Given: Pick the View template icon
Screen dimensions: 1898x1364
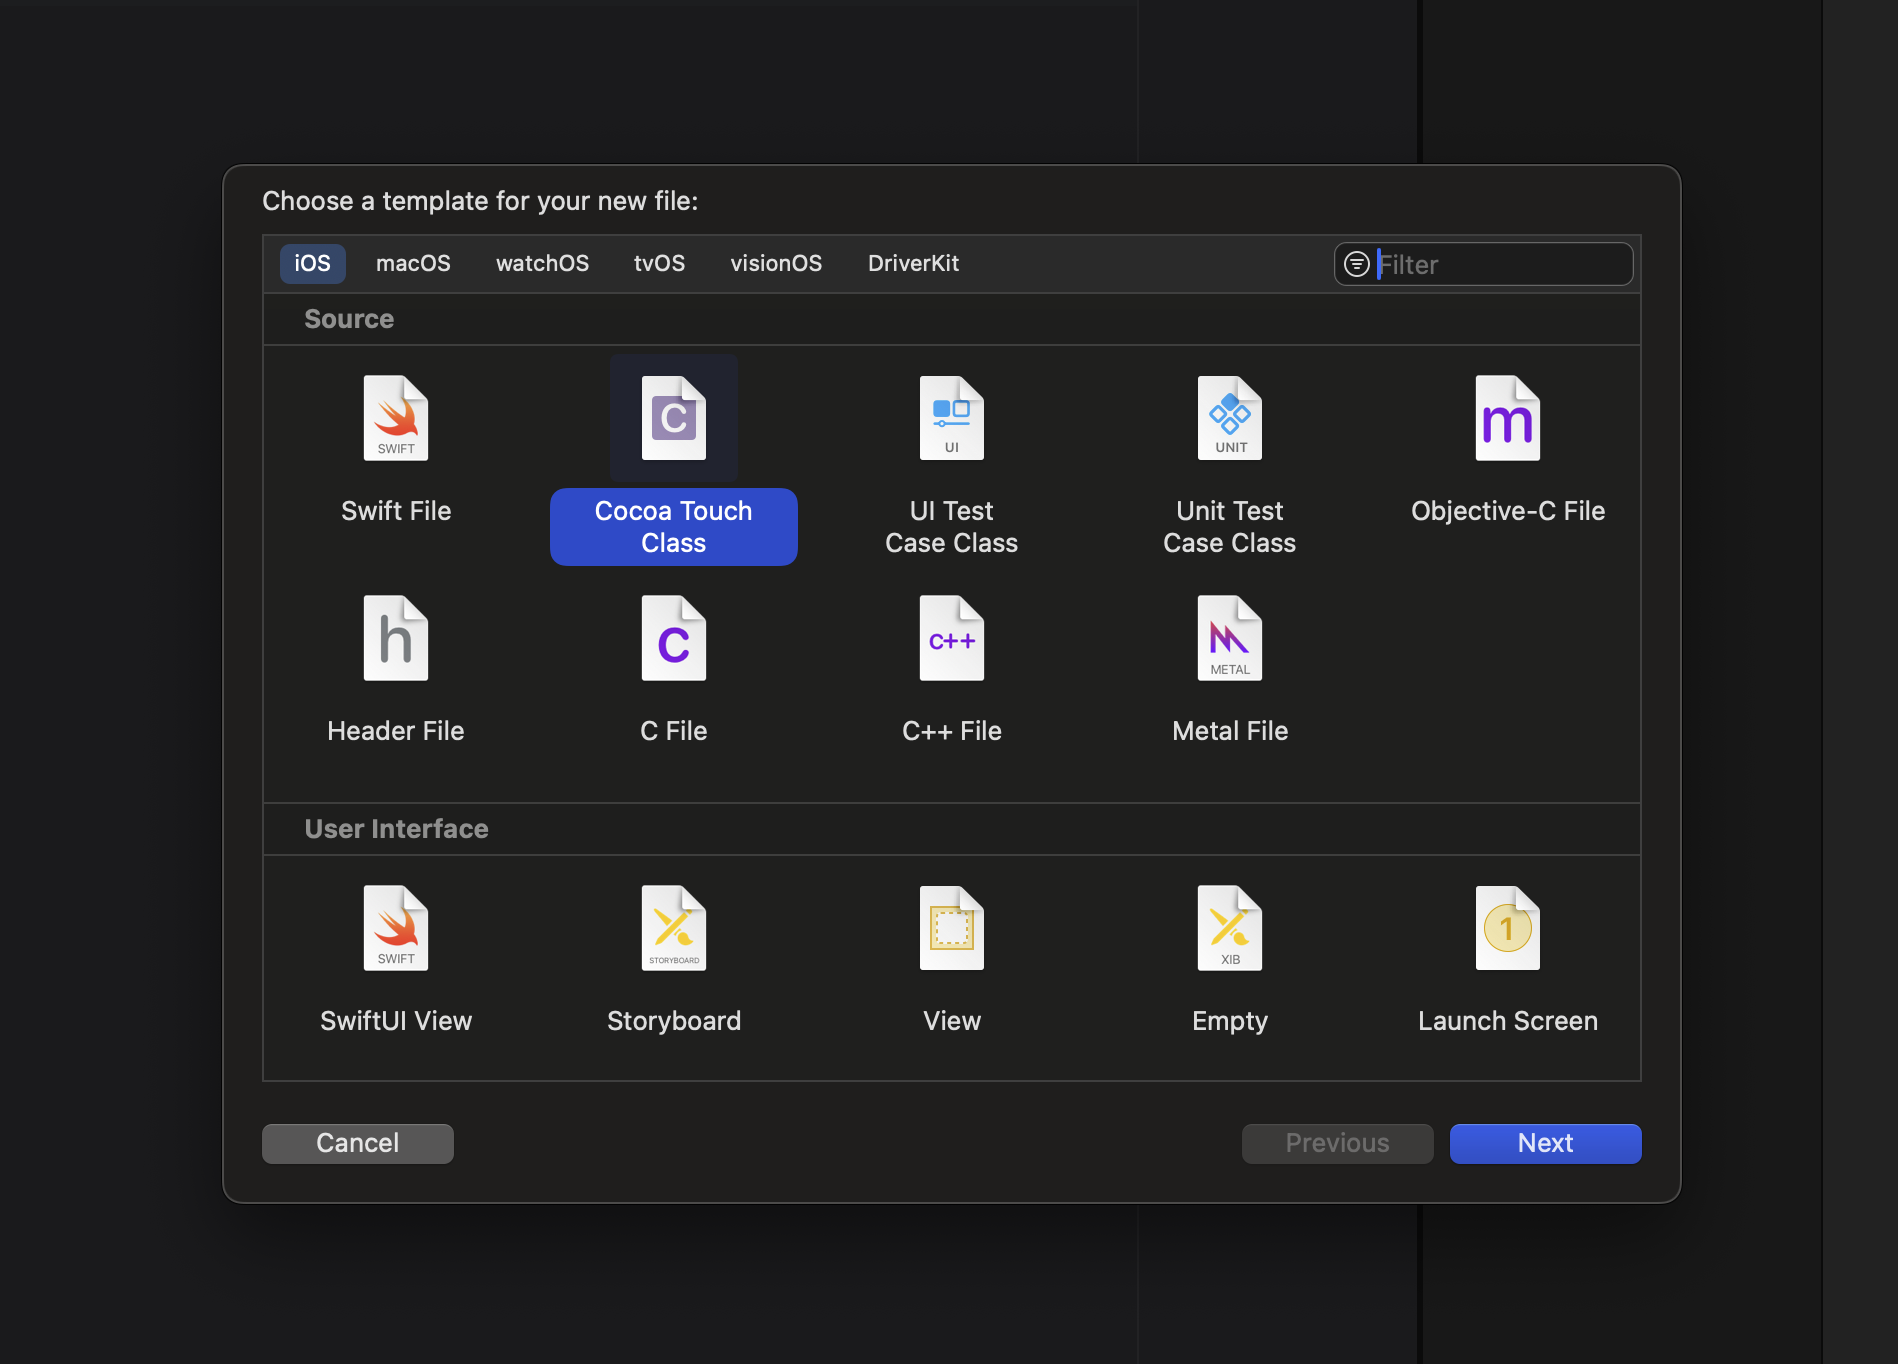Looking at the screenshot, I should [952, 928].
